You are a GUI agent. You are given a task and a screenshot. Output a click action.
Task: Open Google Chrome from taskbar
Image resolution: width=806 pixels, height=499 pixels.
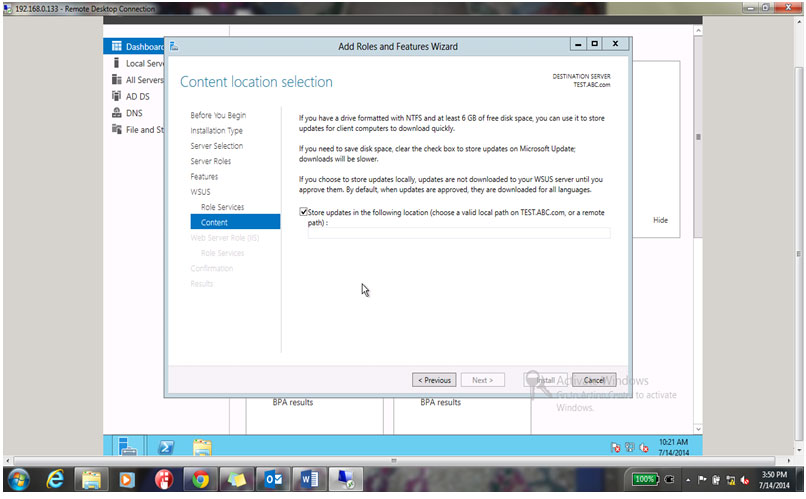(200, 480)
